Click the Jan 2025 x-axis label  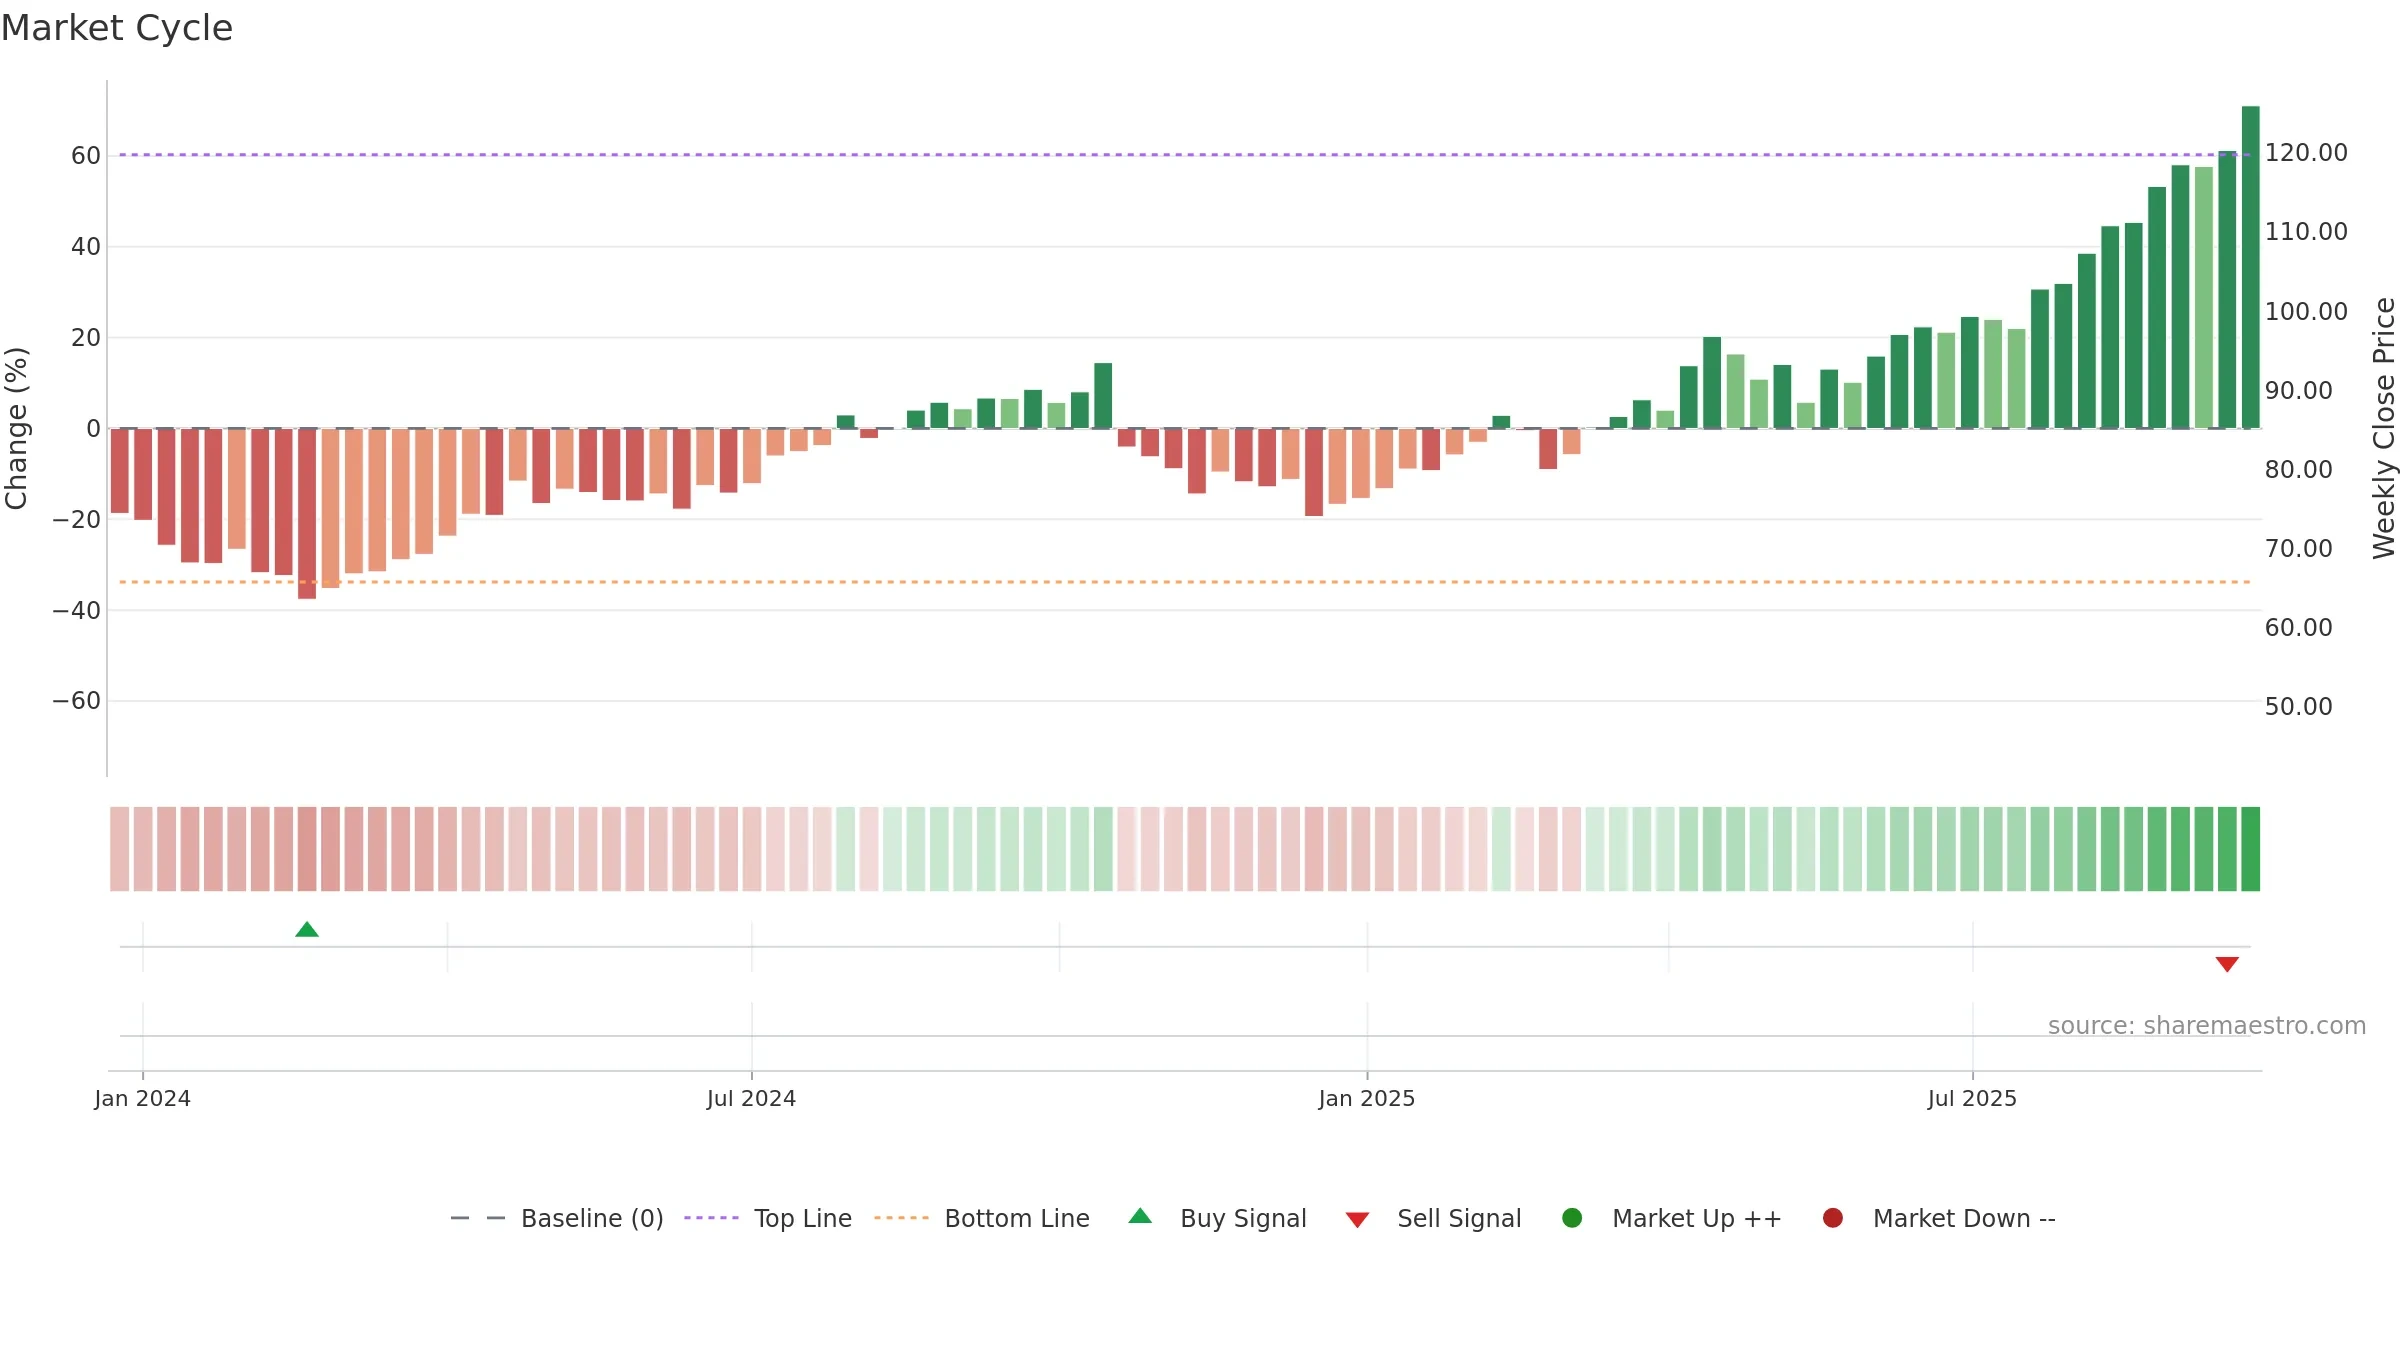(x=1367, y=1099)
